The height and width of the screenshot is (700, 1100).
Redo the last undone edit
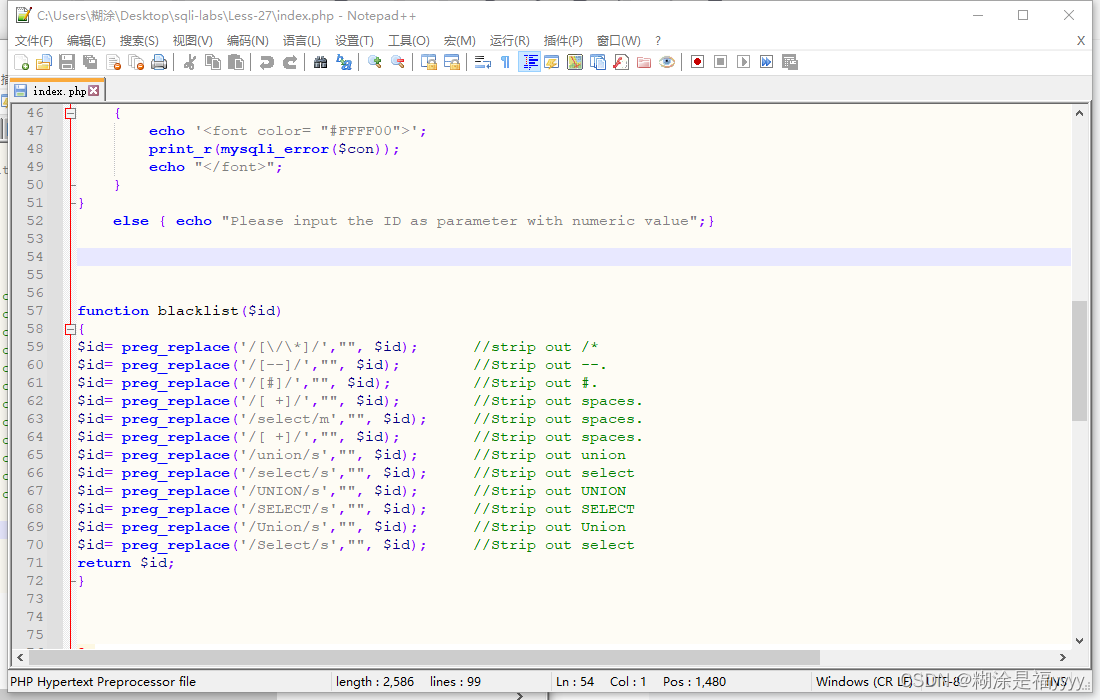tap(290, 62)
